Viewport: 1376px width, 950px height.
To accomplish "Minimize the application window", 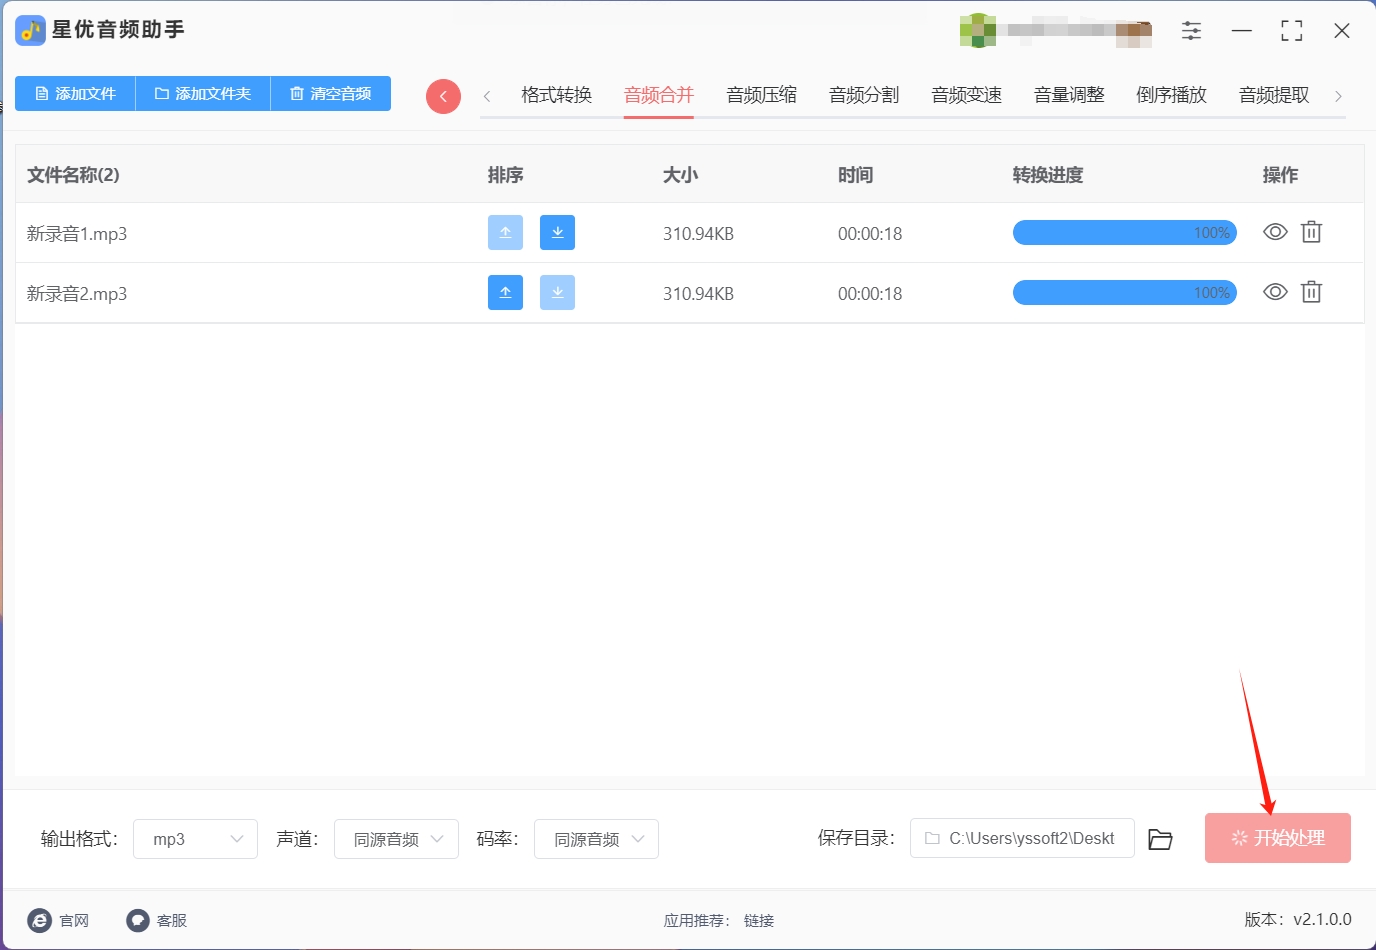I will (x=1242, y=31).
